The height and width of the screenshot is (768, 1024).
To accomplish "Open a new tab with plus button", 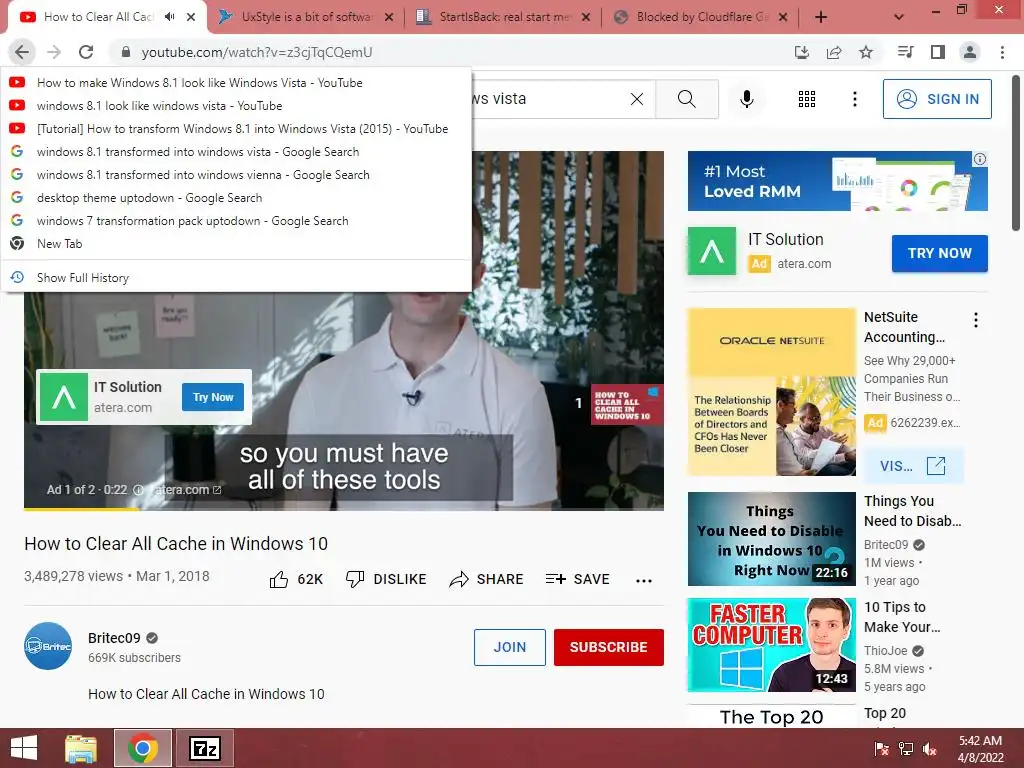I will point(821,17).
